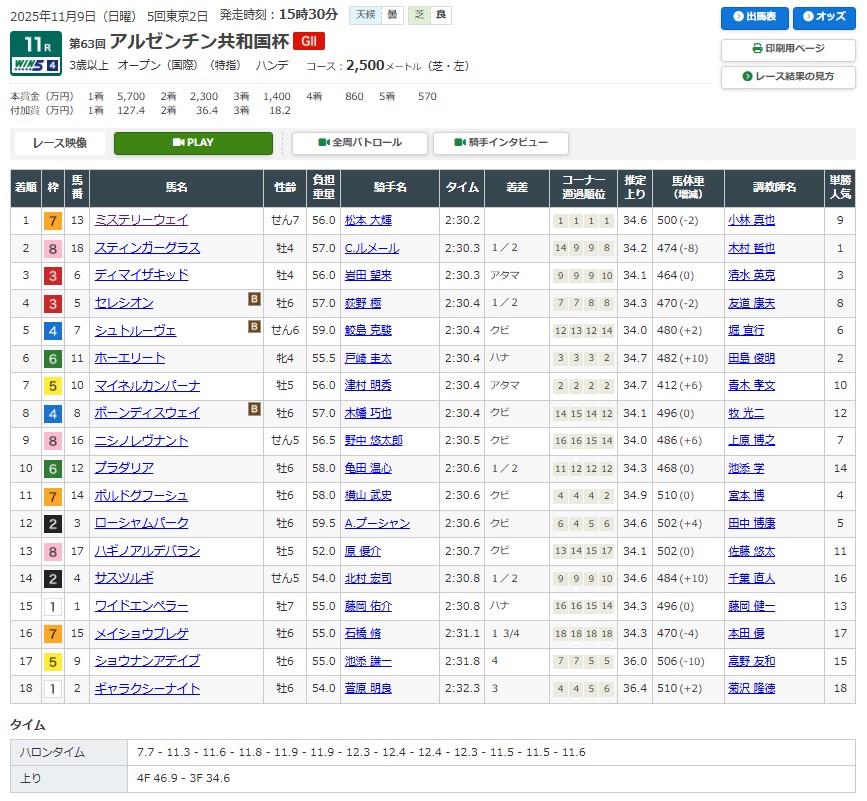
Task: Open jockey C.ルメール profile
Action: 371,248
